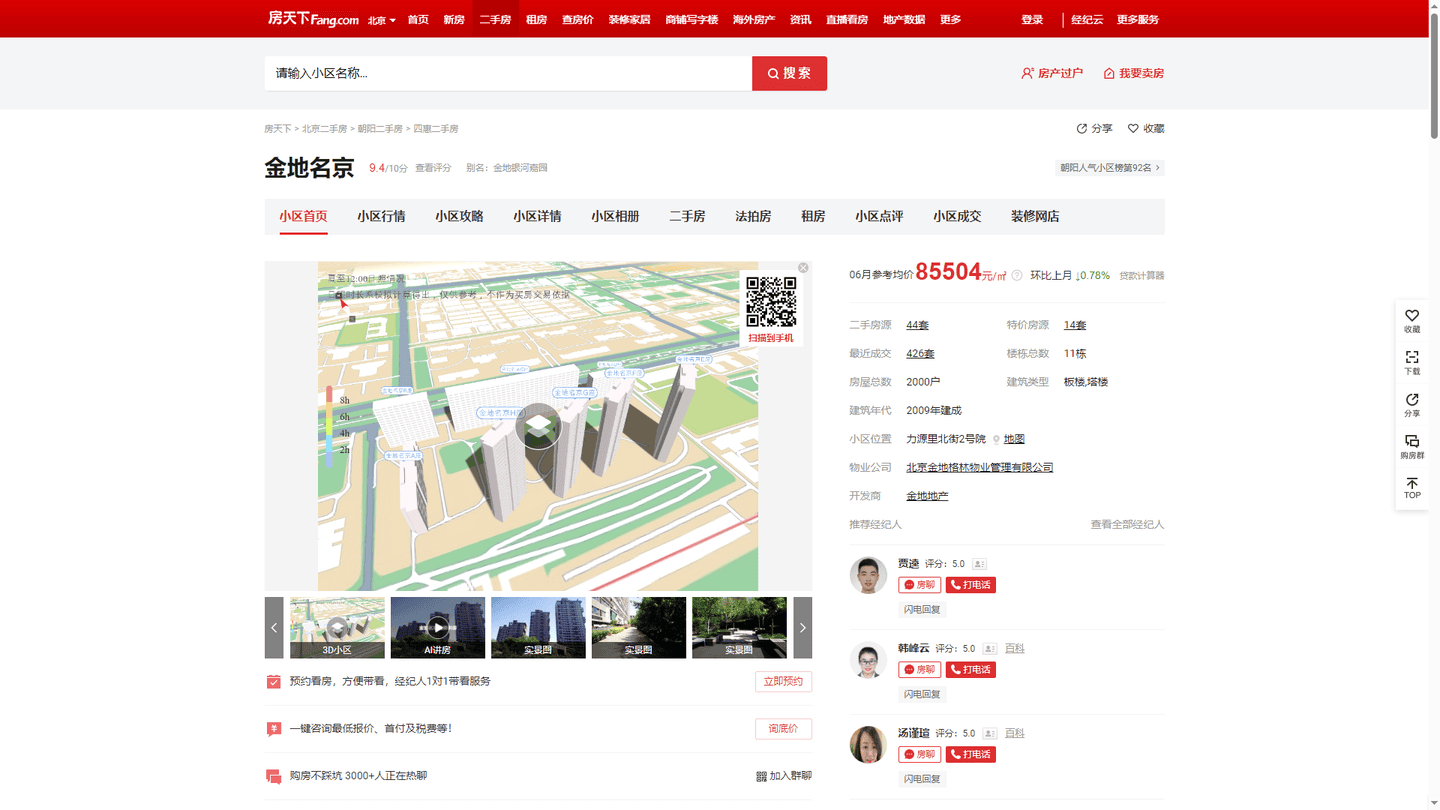Click 查看全部经纪人 link
Image resolution: width=1440 pixels, height=810 pixels.
1127,525
